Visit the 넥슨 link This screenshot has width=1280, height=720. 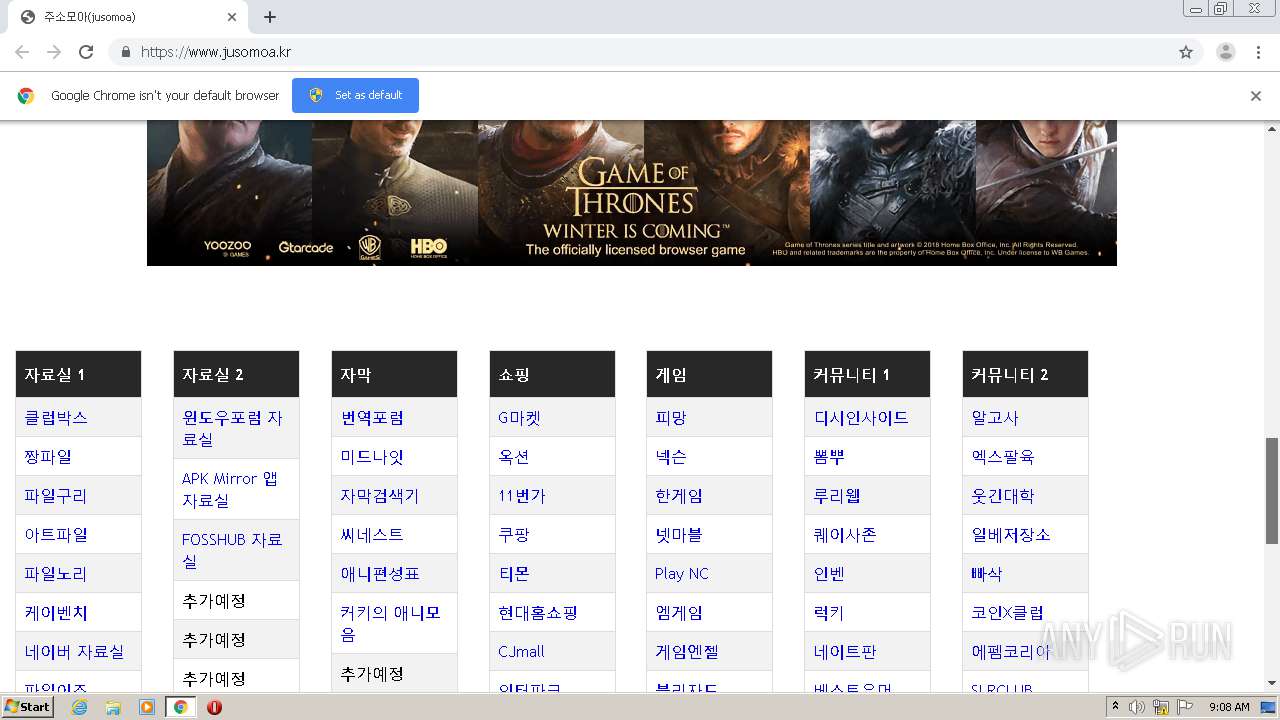point(671,457)
